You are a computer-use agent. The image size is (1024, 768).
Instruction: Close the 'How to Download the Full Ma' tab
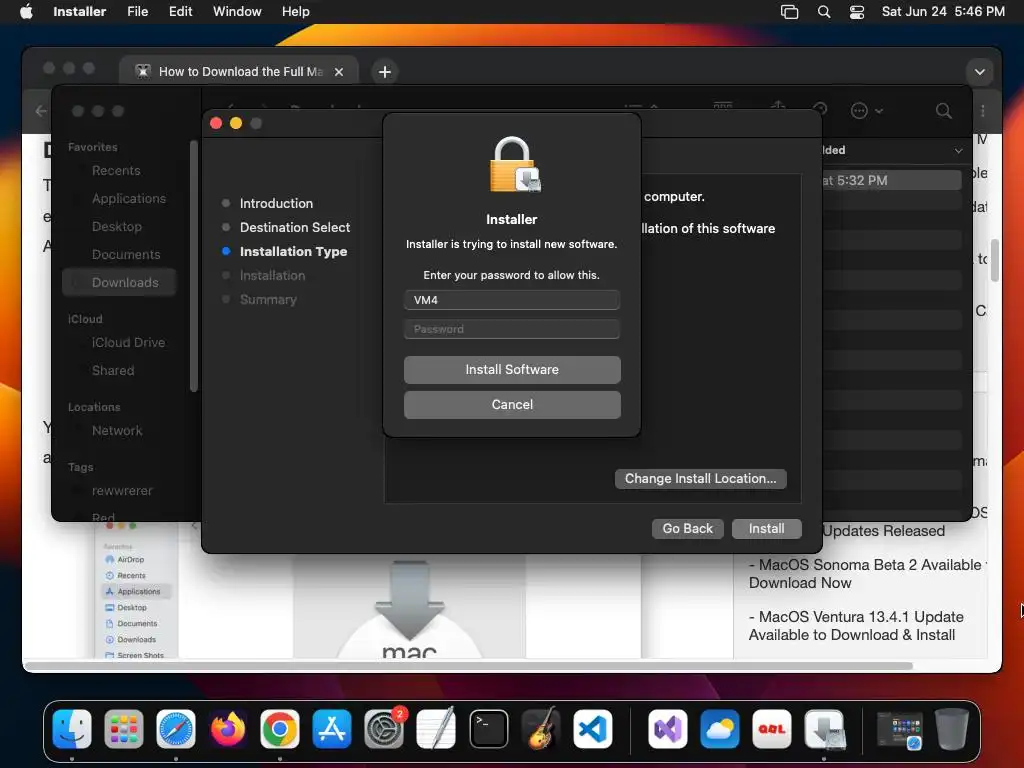pos(339,72)
